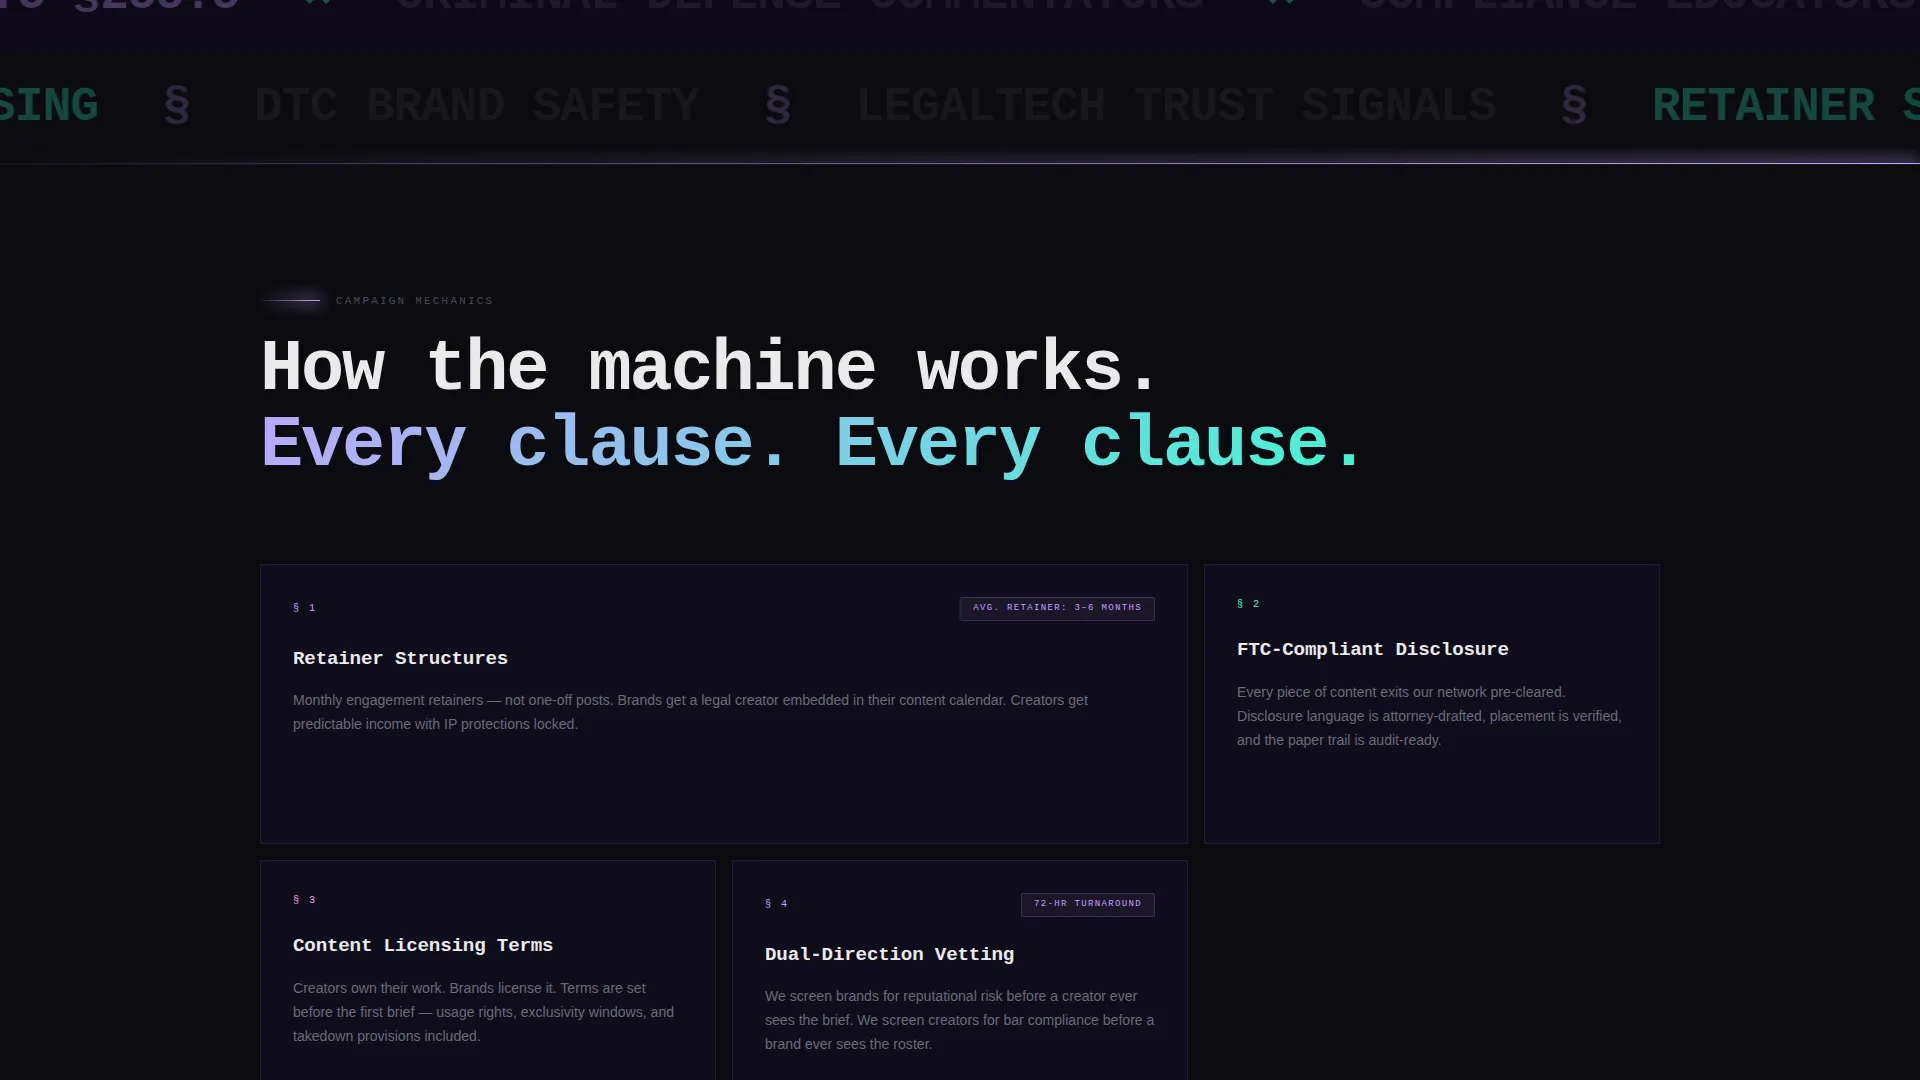Image resolution: width=1920 pixels, height=1080 pixels.
Task: Click the green 'RETAINER' marquee text
Action: (x=1764, y=105)
